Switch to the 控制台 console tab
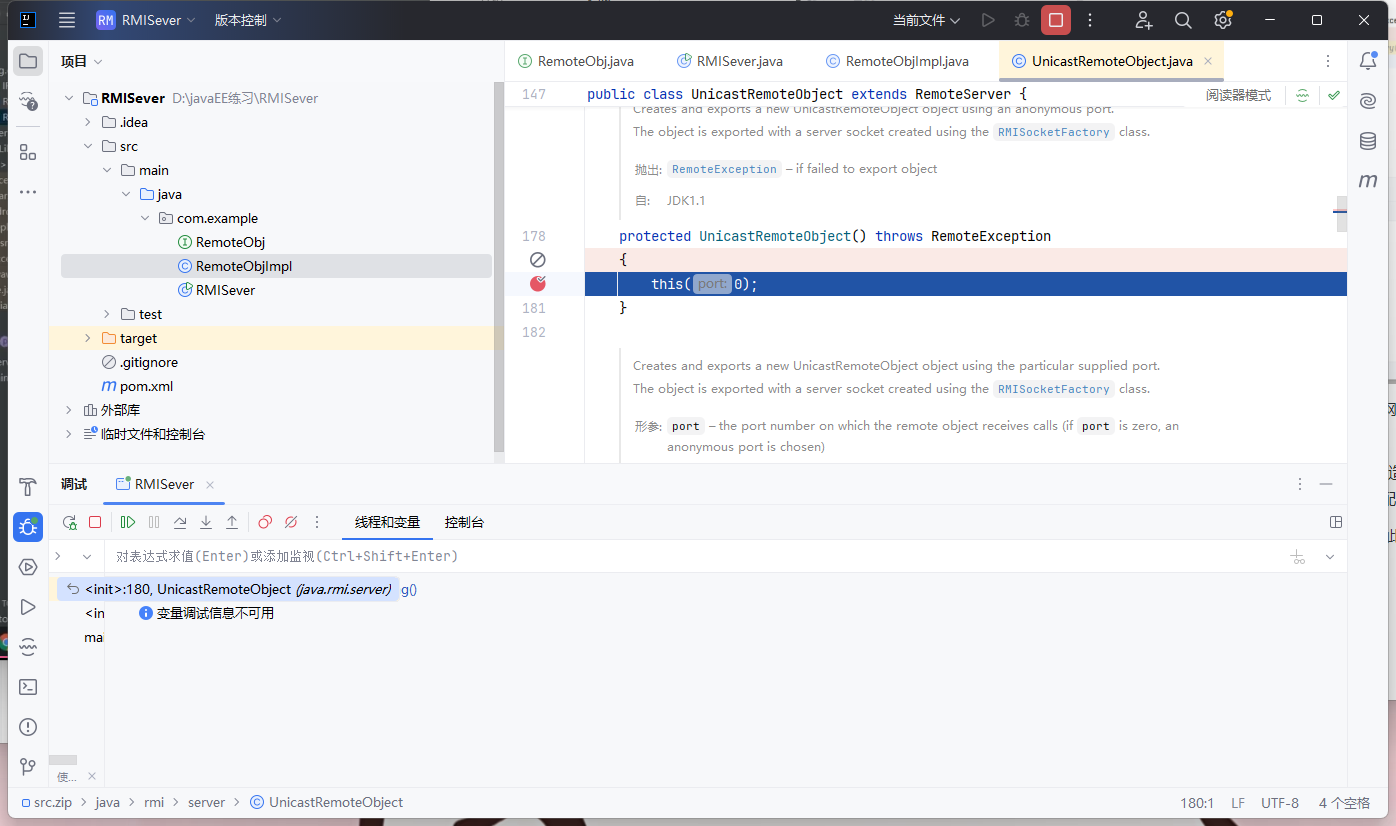 [x=465, y=522]
